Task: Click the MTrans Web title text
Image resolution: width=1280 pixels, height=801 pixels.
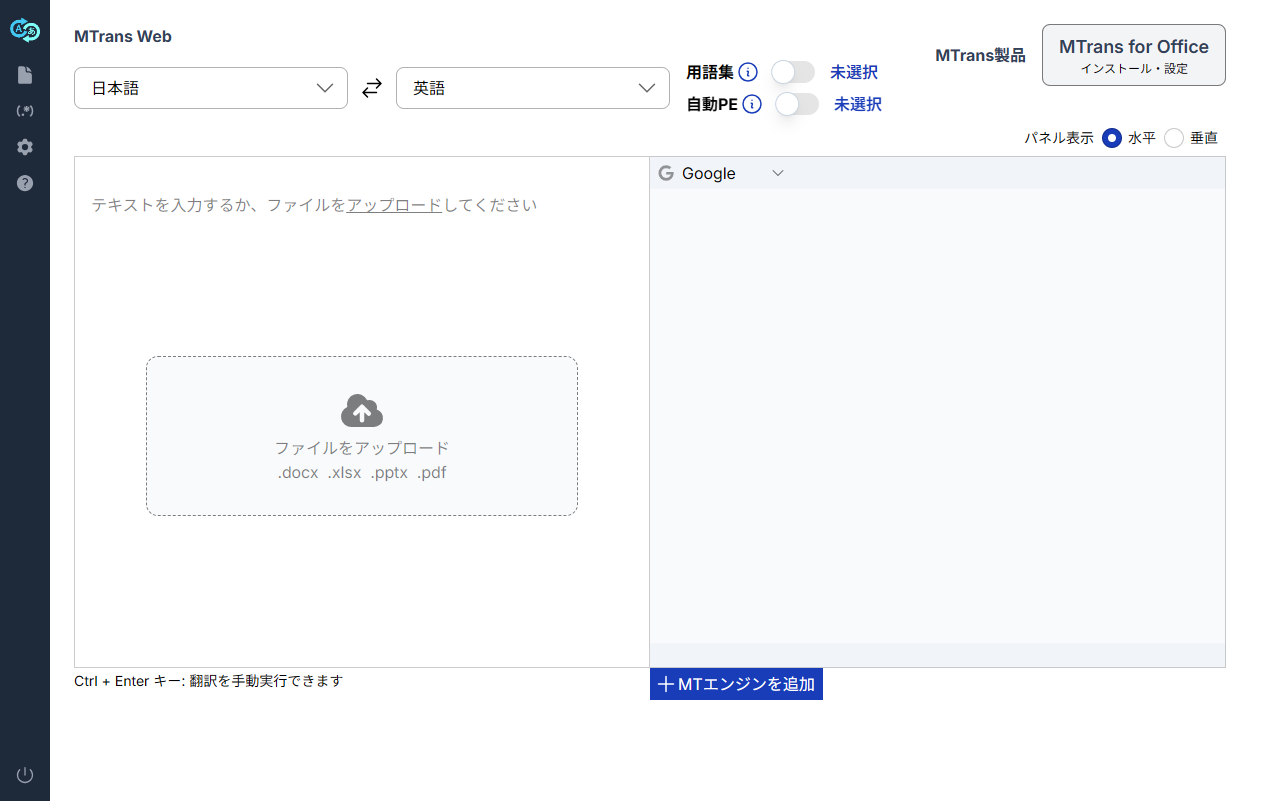Action: (123, 36)
